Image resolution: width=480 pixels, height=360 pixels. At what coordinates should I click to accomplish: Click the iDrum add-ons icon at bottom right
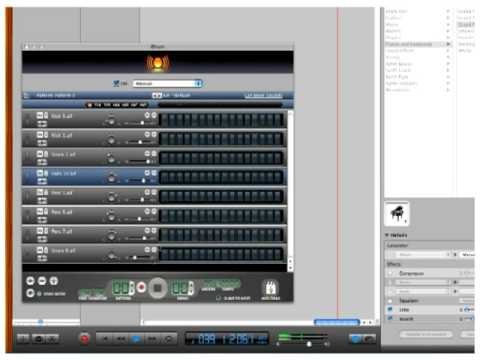coord(270,287)
